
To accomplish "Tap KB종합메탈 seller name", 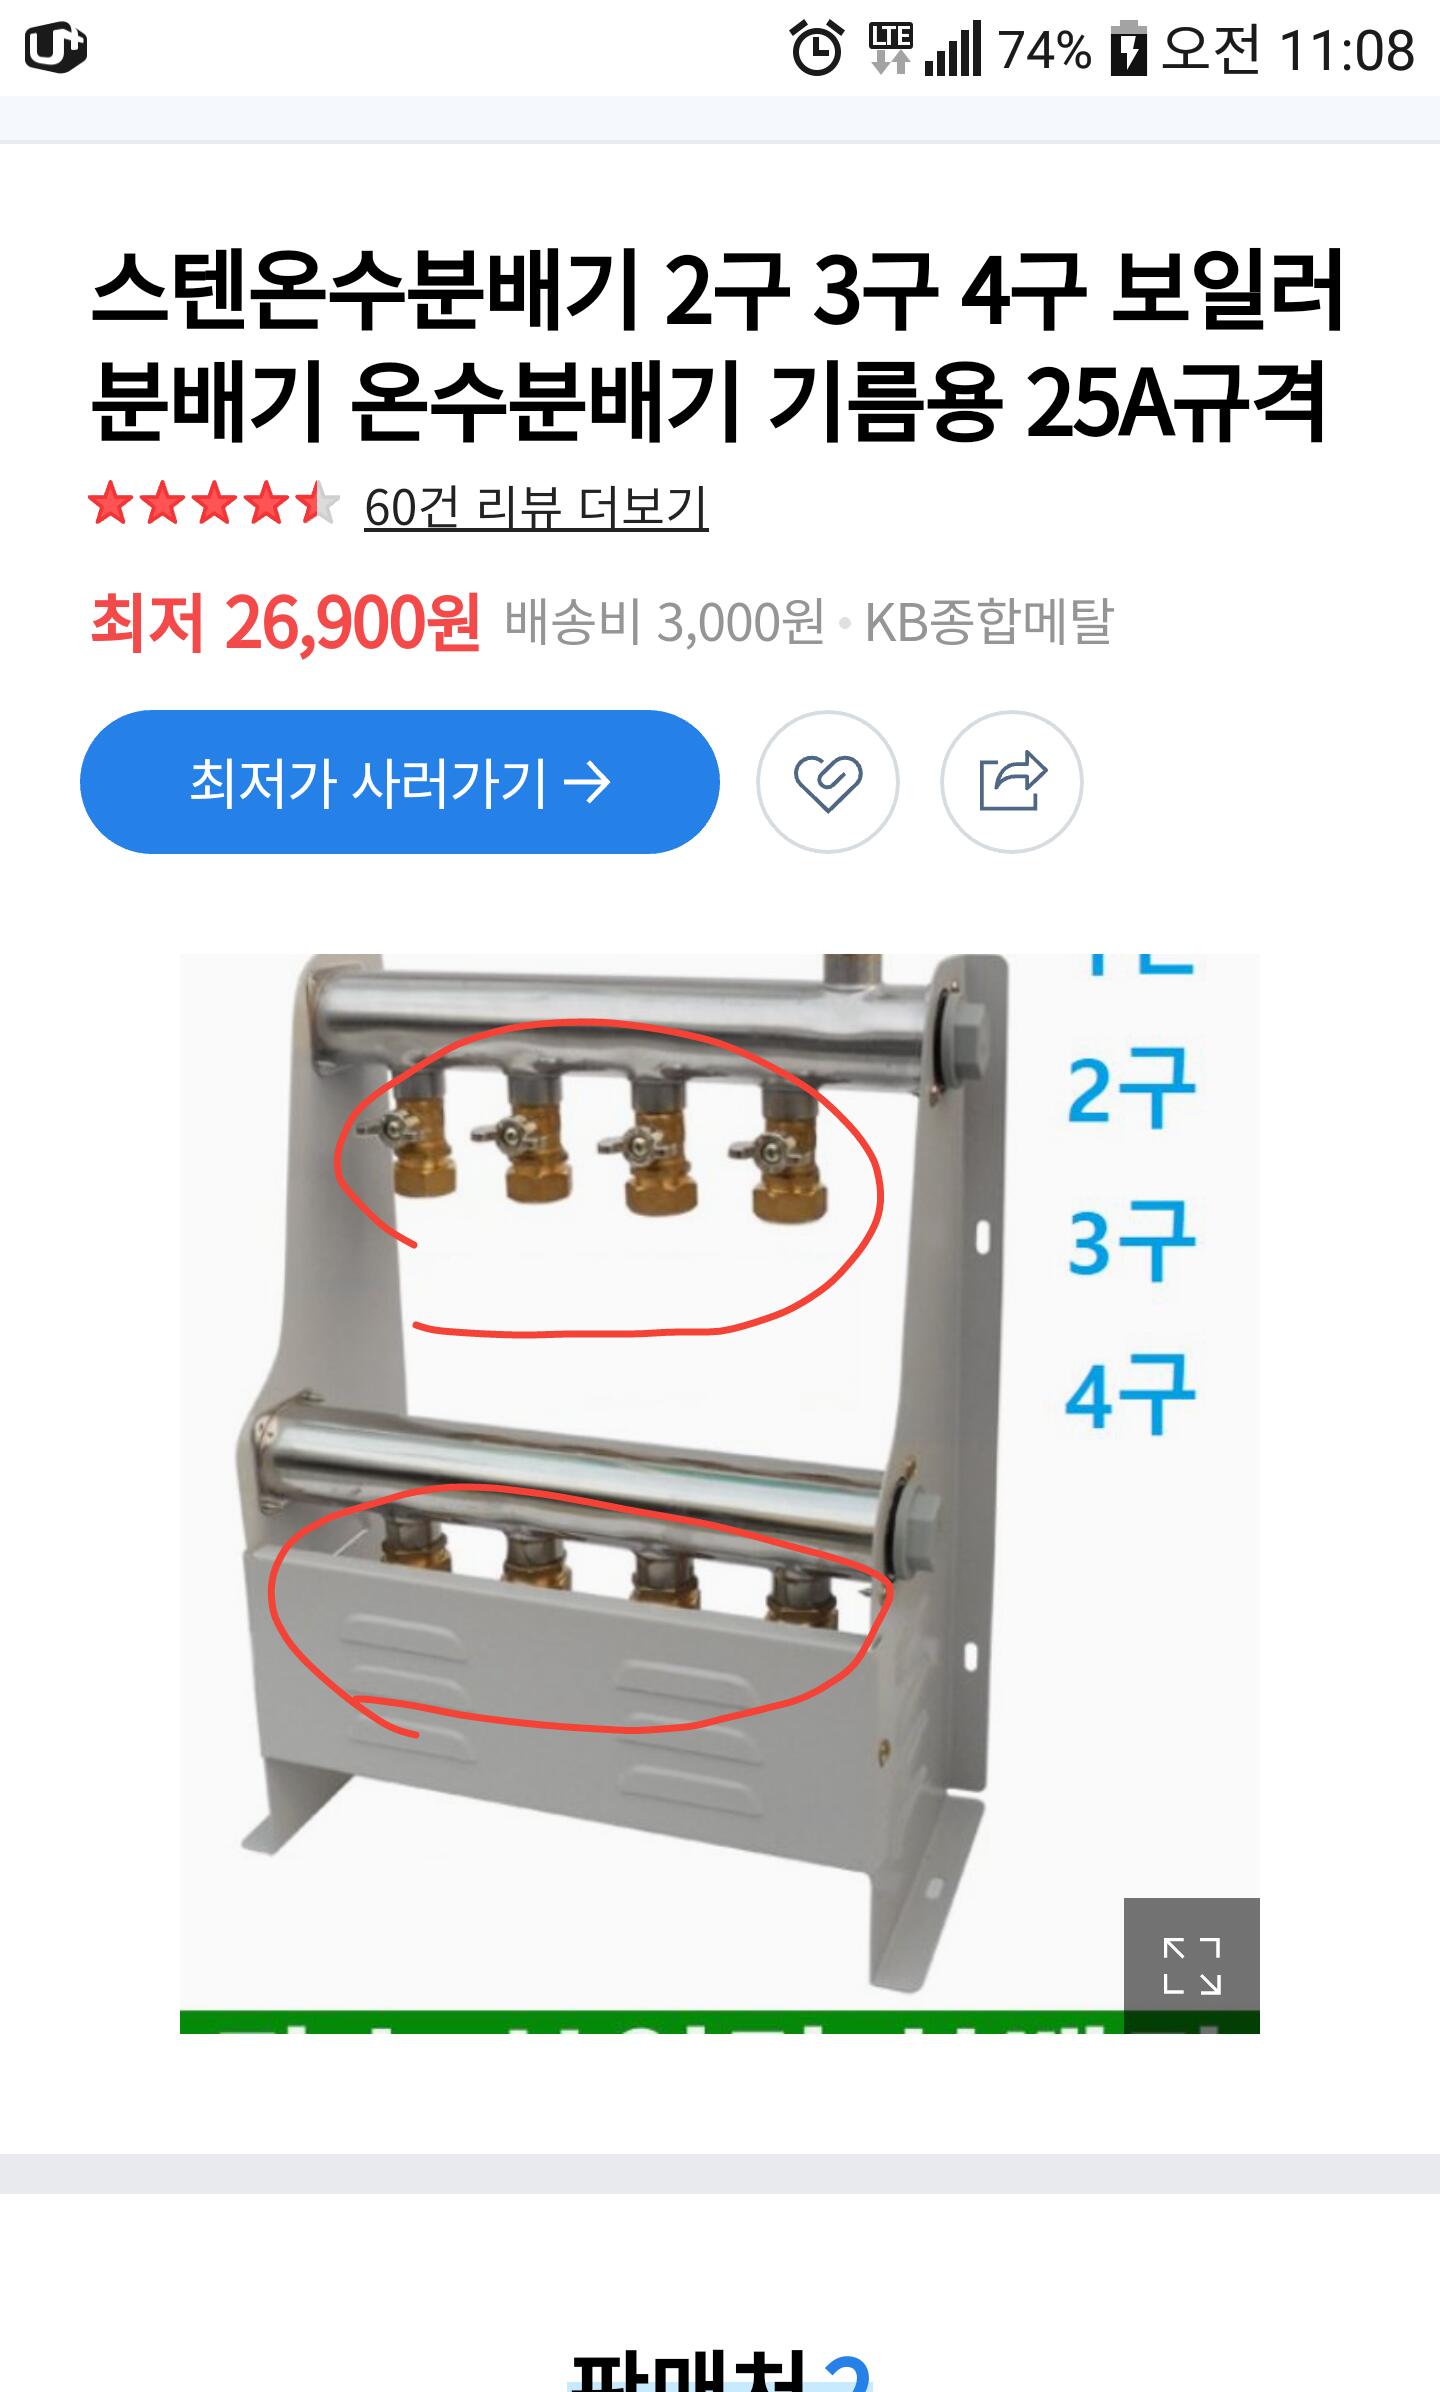I will pyautogui.click(x=988, y=623).
